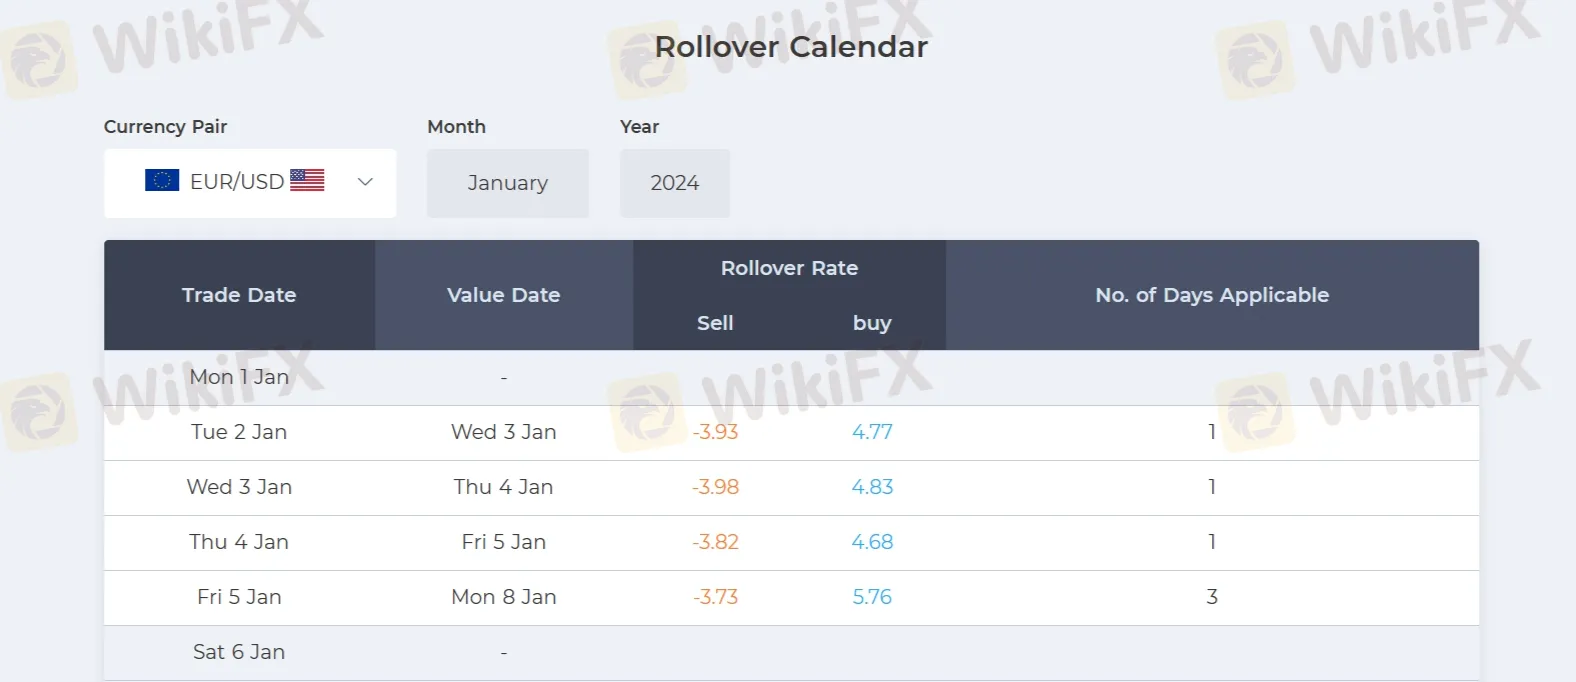1576x682 pixels.
Task: Open the January month selector
Action: (507, 183)
